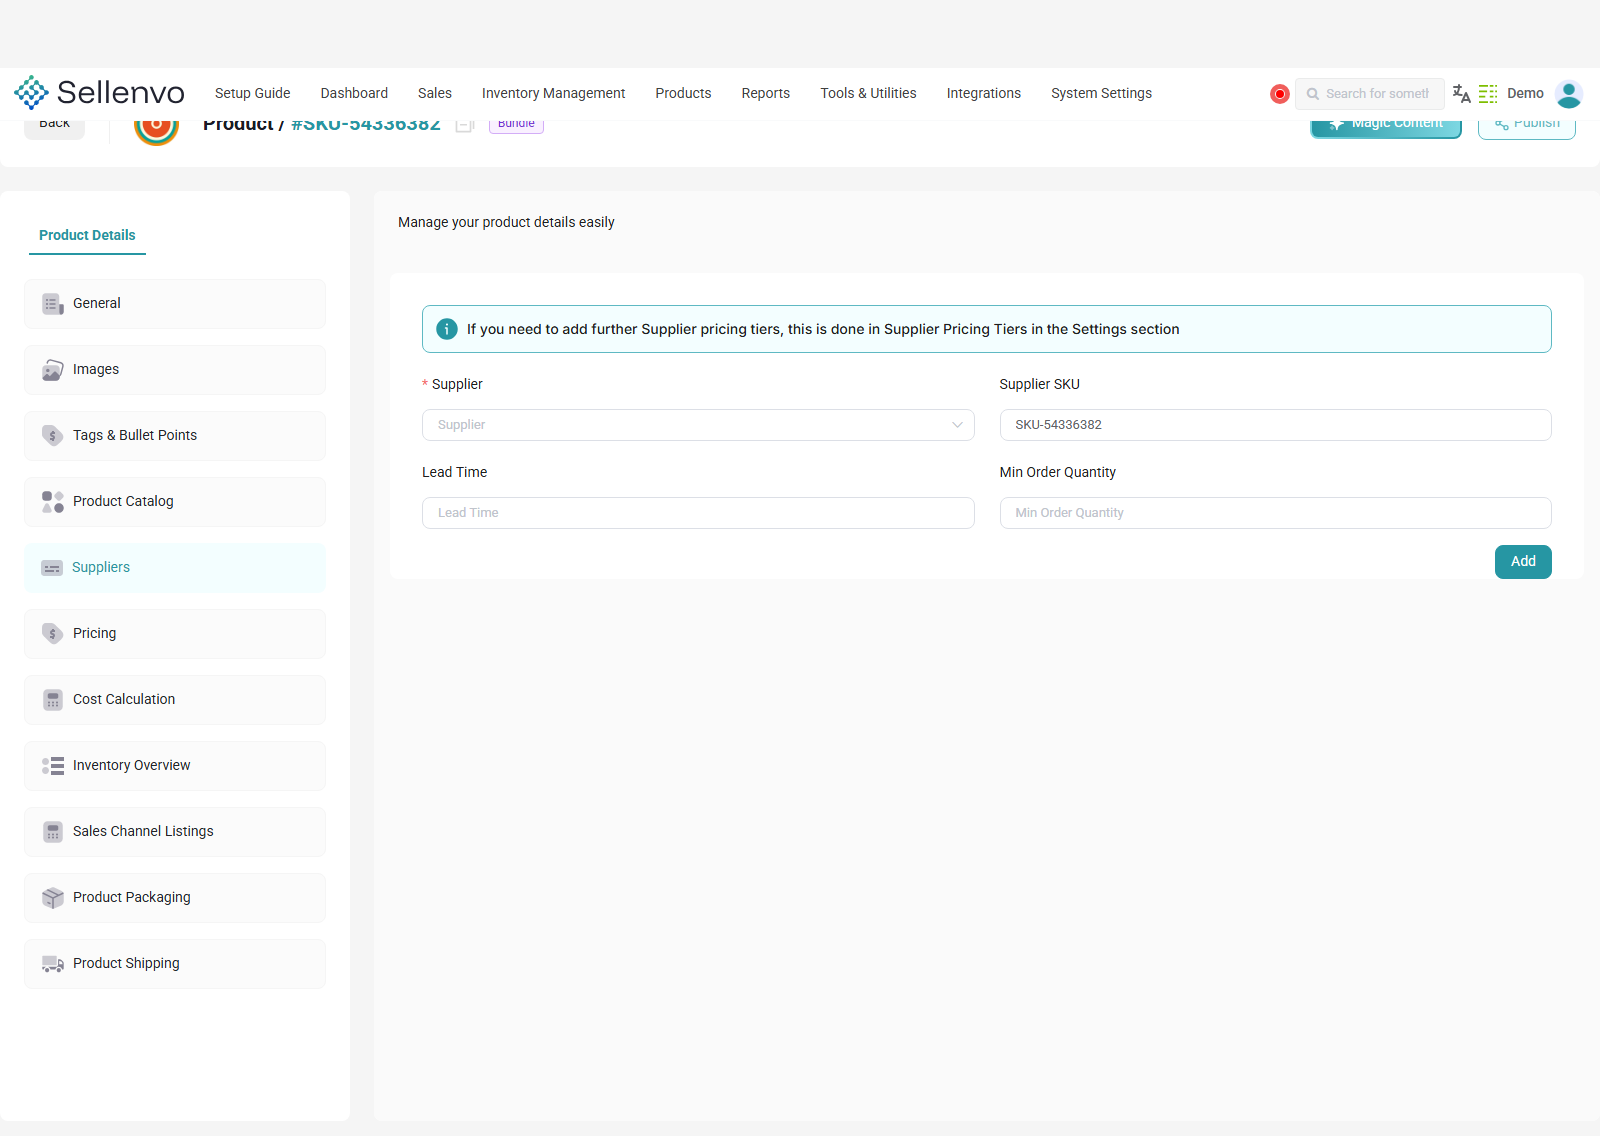Image resolution: width=1600 pixels, height=1136 pixels.
Task: Click the Images section icon
Action: [53, 370]
